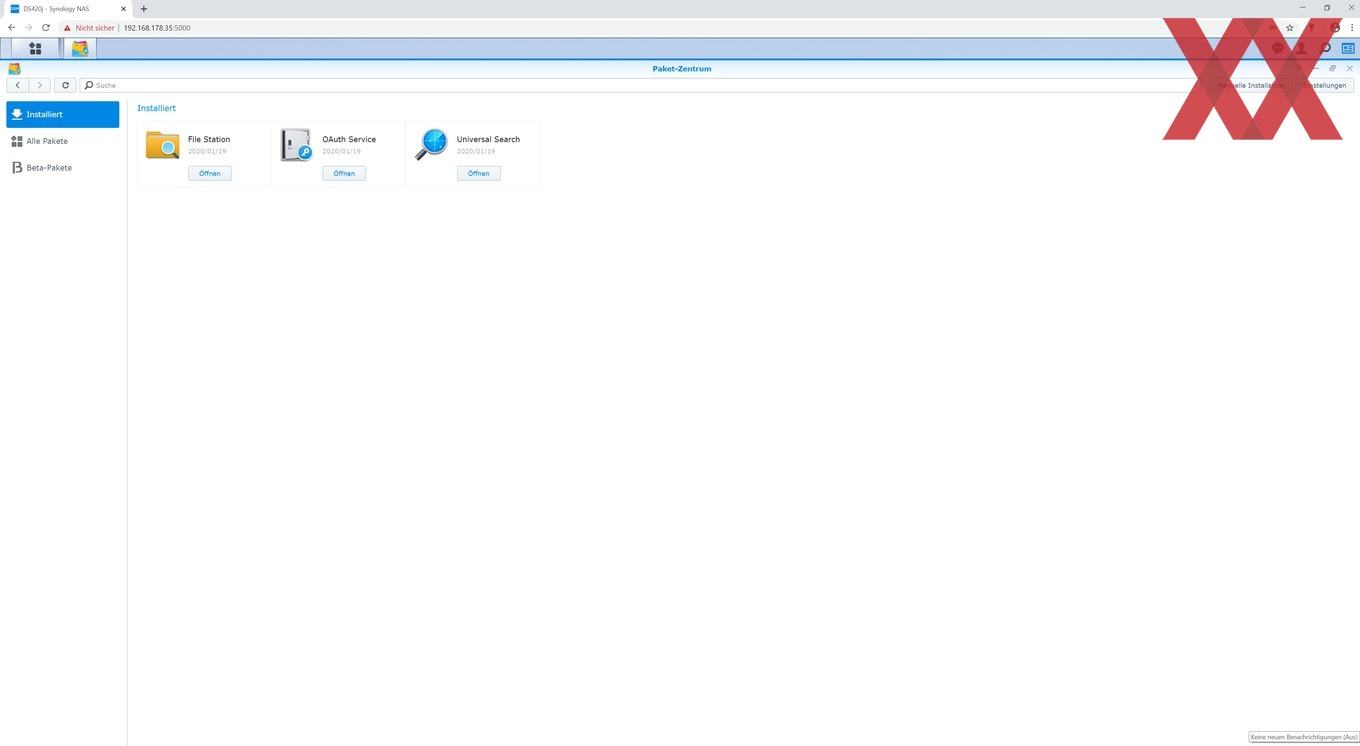Open Universal Search with Öffnen button

click(479, 173)
